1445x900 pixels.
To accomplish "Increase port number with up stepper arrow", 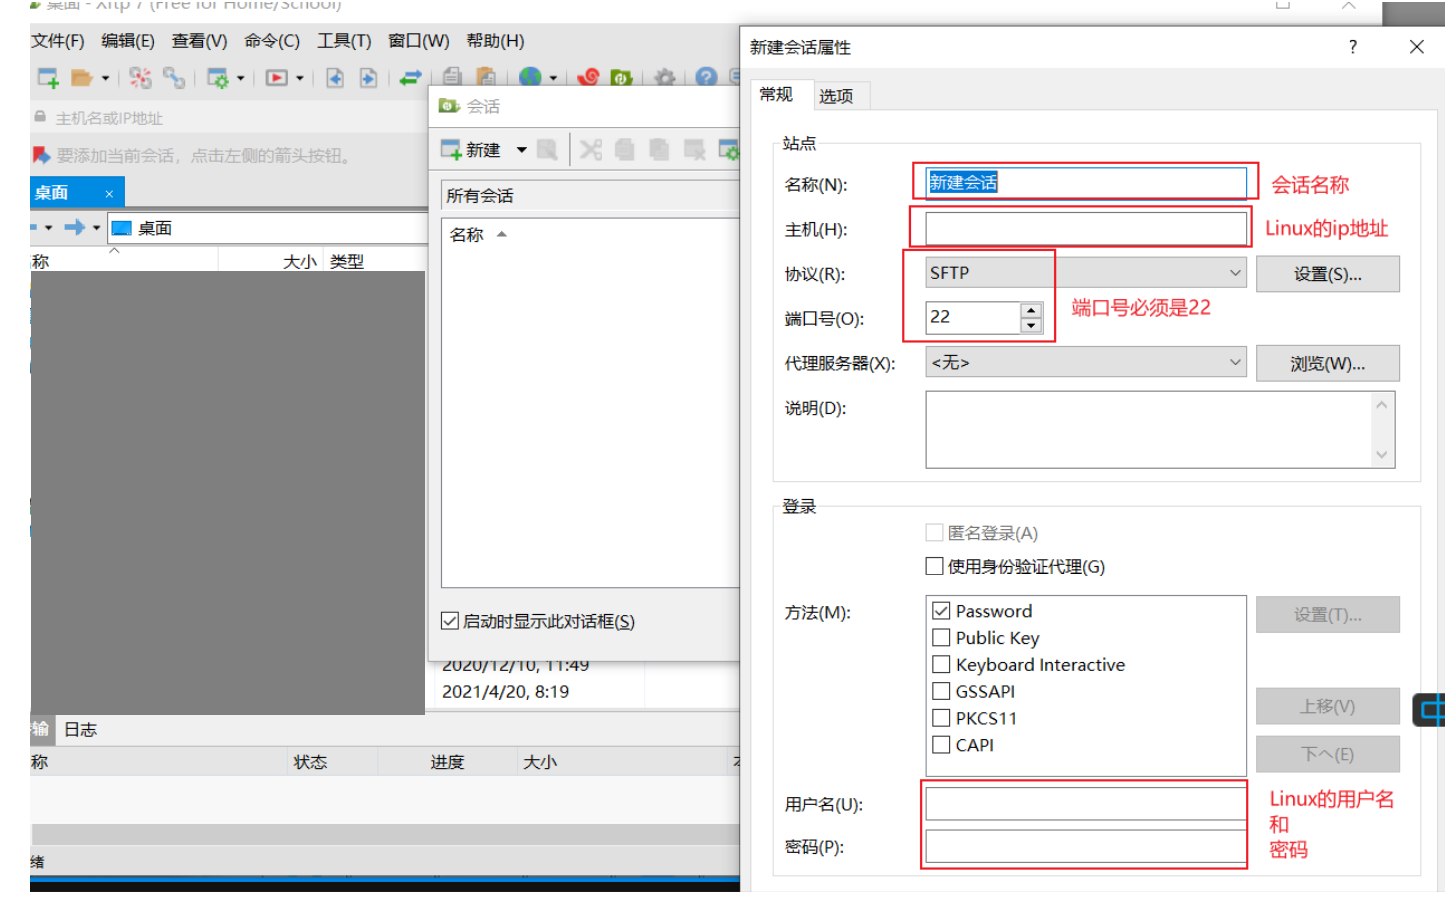I will pyautogui.click(x=1030, y=311).
